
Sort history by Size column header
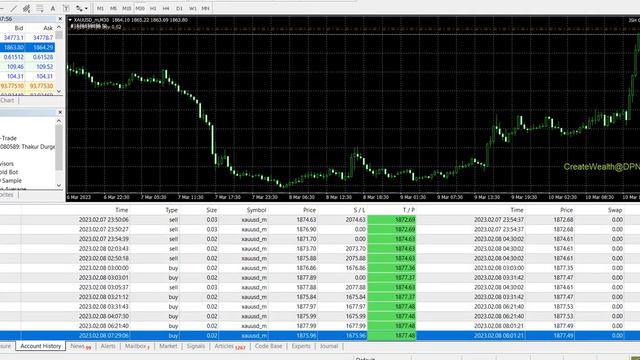click(211, 210)
